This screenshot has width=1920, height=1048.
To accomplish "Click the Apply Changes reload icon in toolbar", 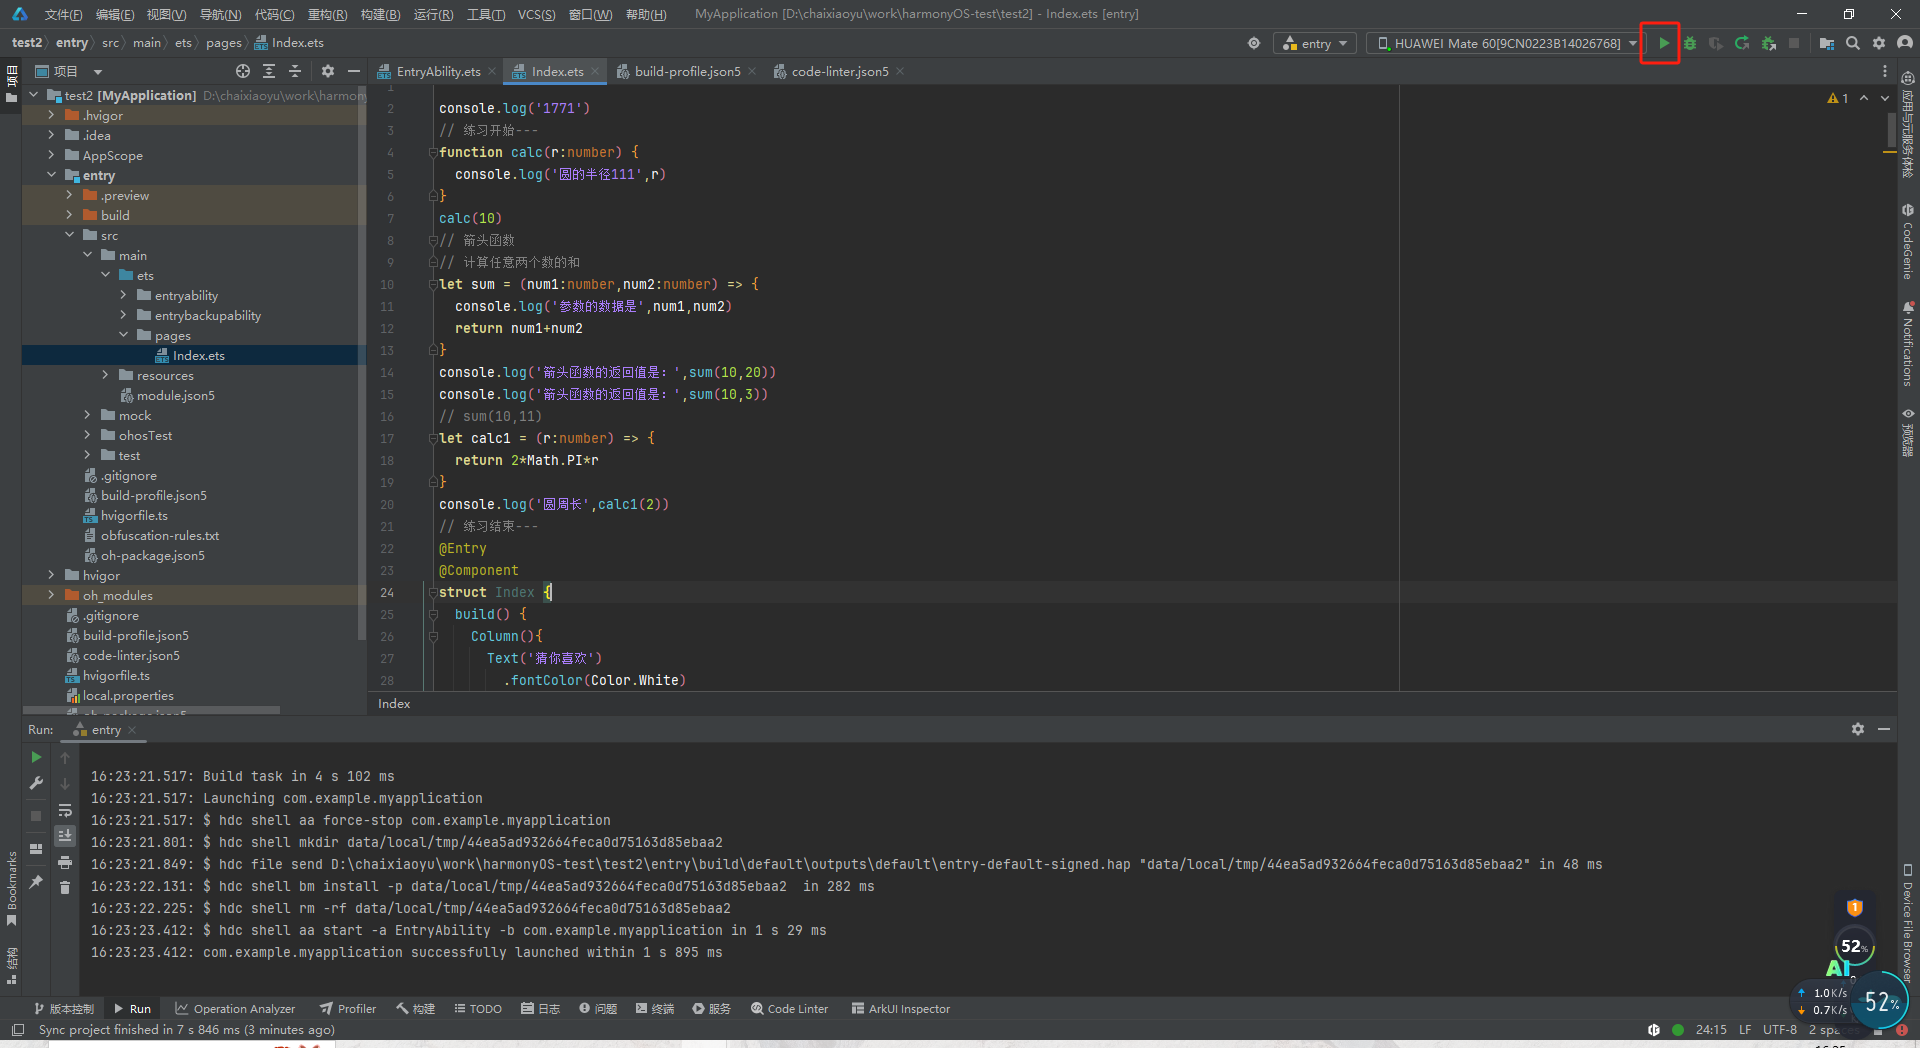I will click(x=1742, y=43).
